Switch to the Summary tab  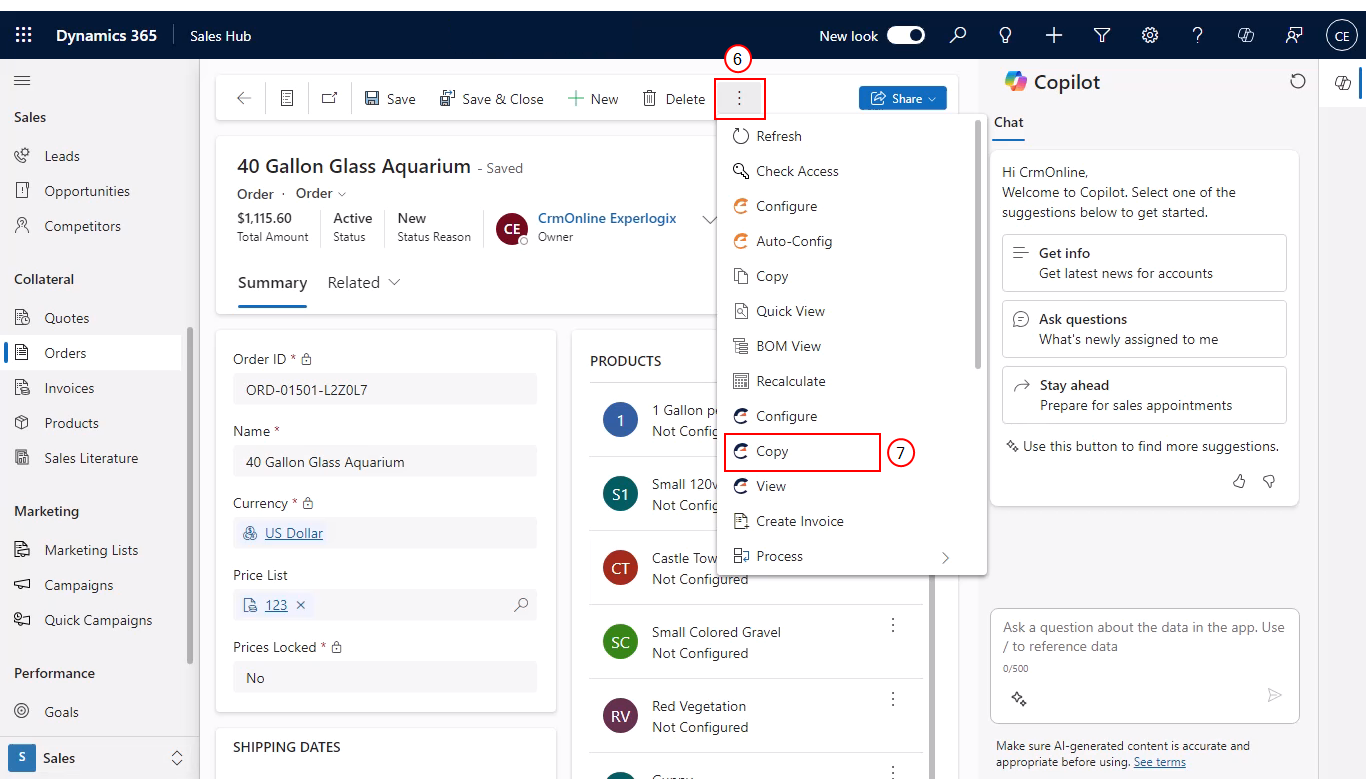coord(272,283)
